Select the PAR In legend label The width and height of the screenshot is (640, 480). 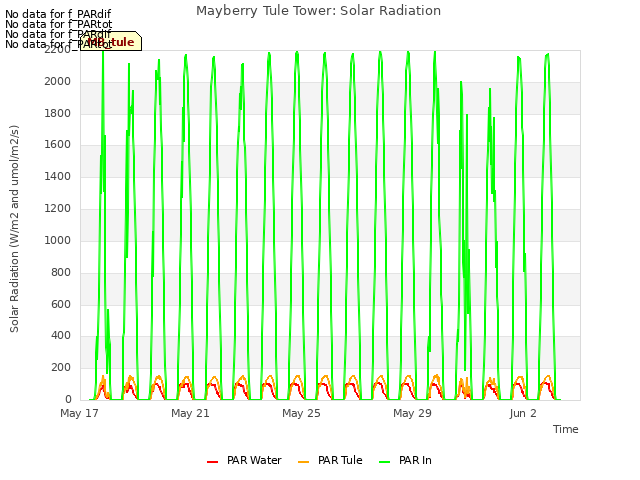click(x=415, y=460)
